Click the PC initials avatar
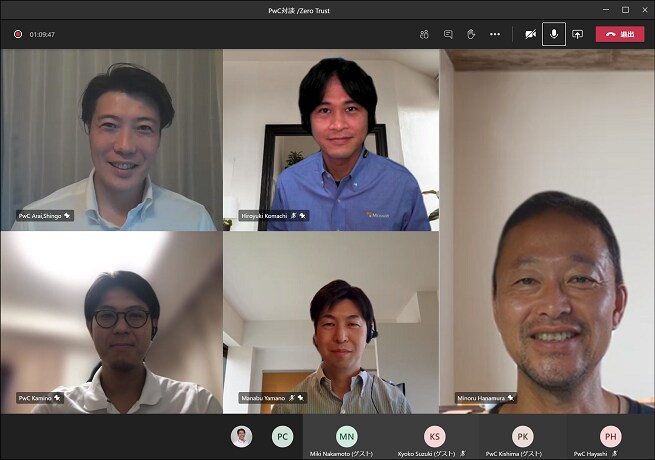The width and height of the screenshot is (655, 460). (x=283, y=436)
